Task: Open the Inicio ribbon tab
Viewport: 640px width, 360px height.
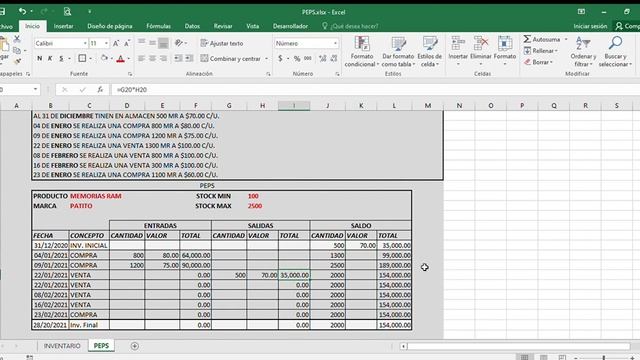Action: (32, 26)
